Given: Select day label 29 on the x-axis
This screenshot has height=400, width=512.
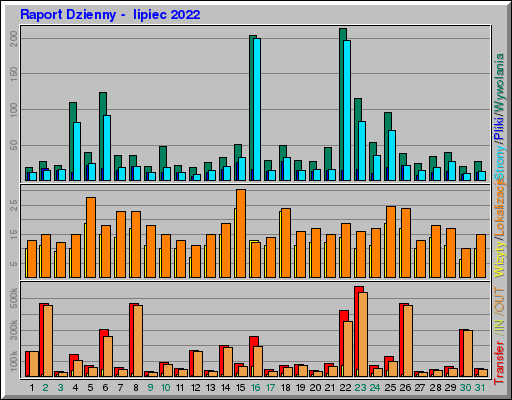Looking at the screenshot, I should click(x=450, y=388).
